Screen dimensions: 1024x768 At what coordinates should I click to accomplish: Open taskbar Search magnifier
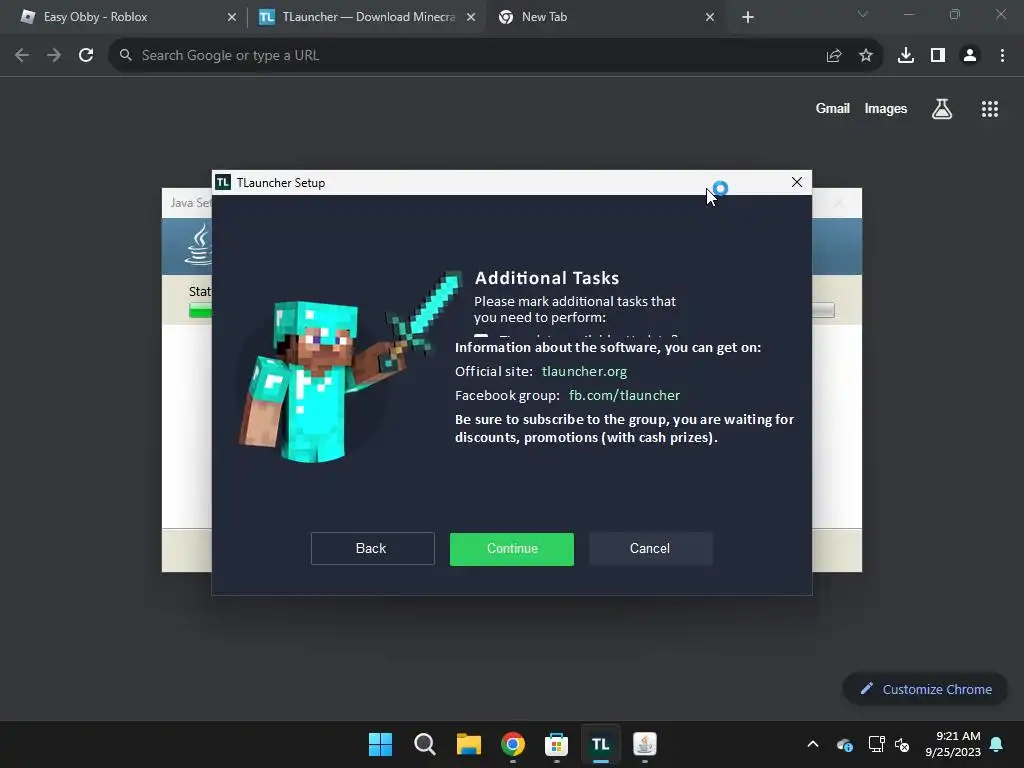coord(424,744)
